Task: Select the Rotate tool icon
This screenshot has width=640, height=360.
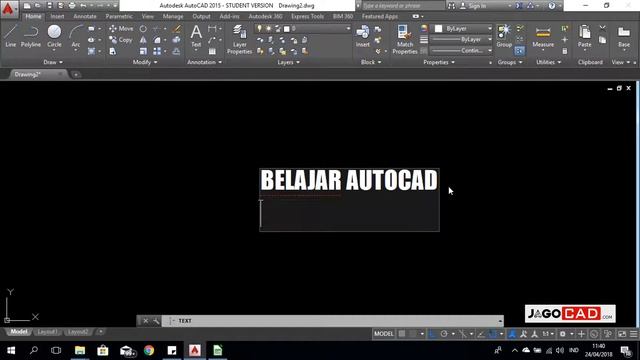Action: tap(143, 29)
